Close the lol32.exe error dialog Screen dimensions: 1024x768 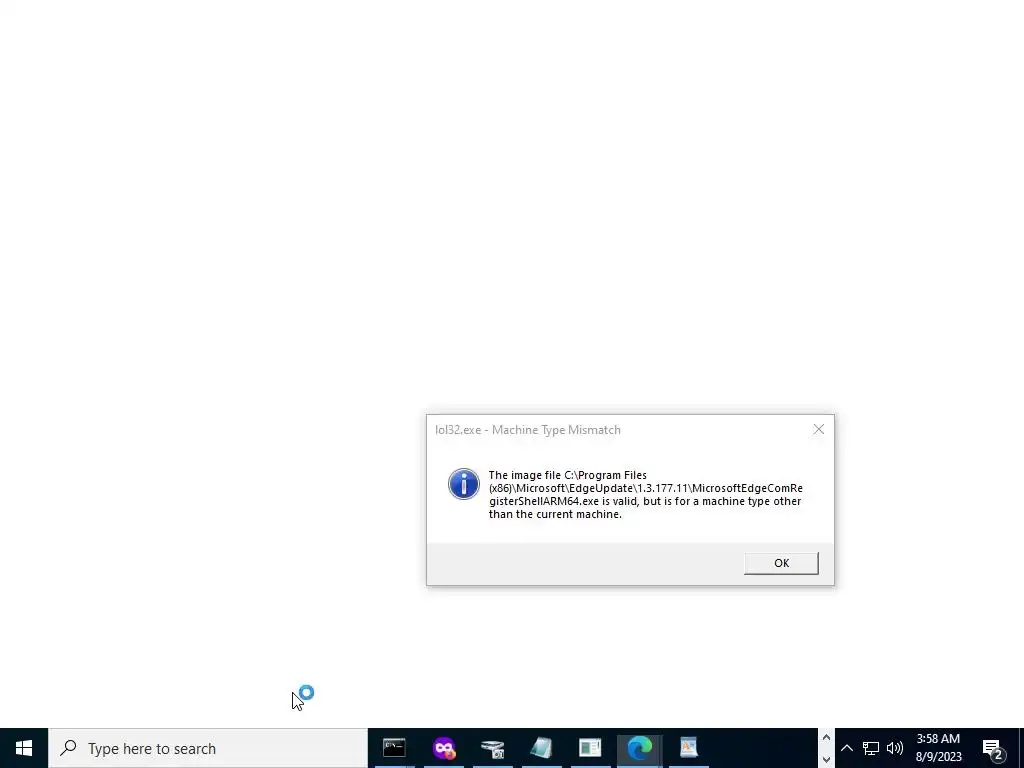coord(818,429)
